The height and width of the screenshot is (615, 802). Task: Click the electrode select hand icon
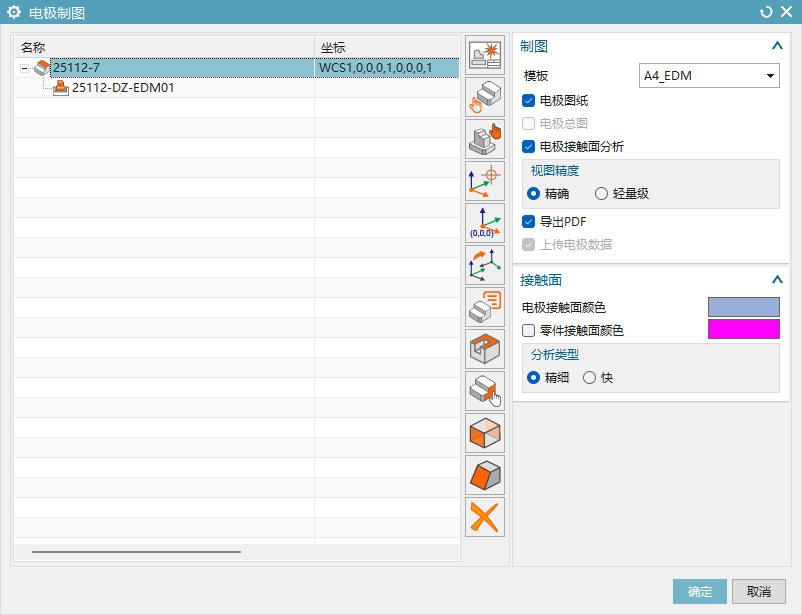coord(485,139)
